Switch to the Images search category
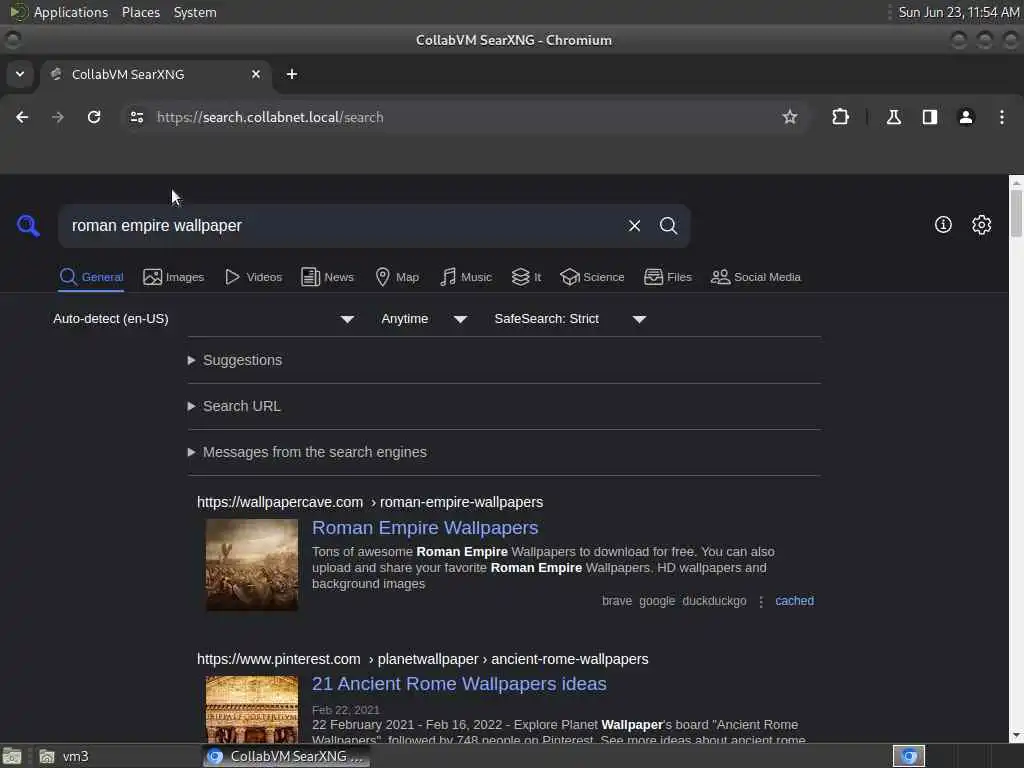The image size is (1024, 768). pos(174,277)
